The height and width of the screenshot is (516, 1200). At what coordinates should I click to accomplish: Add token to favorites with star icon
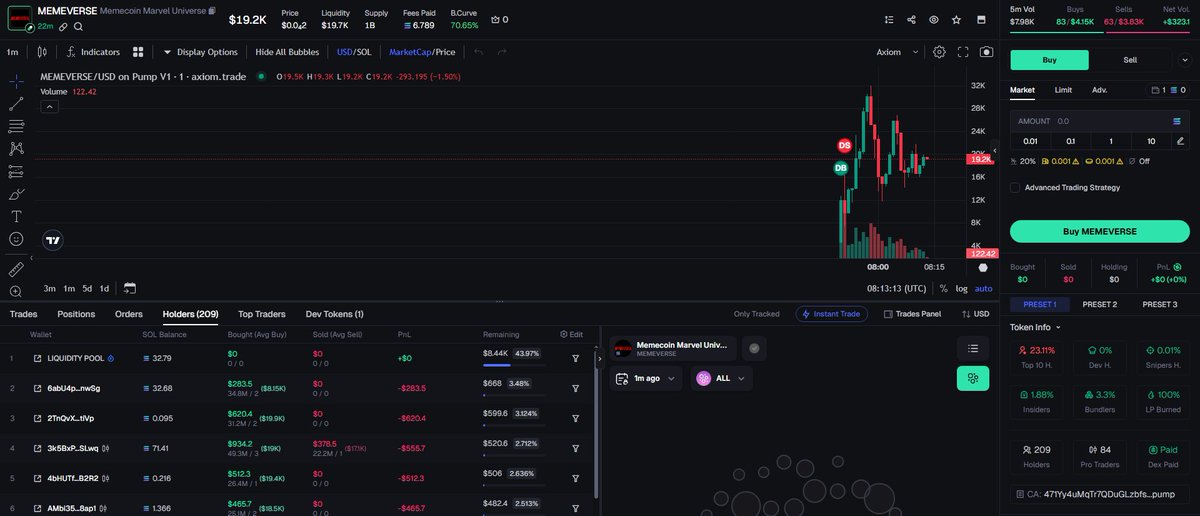click(957, 19)
